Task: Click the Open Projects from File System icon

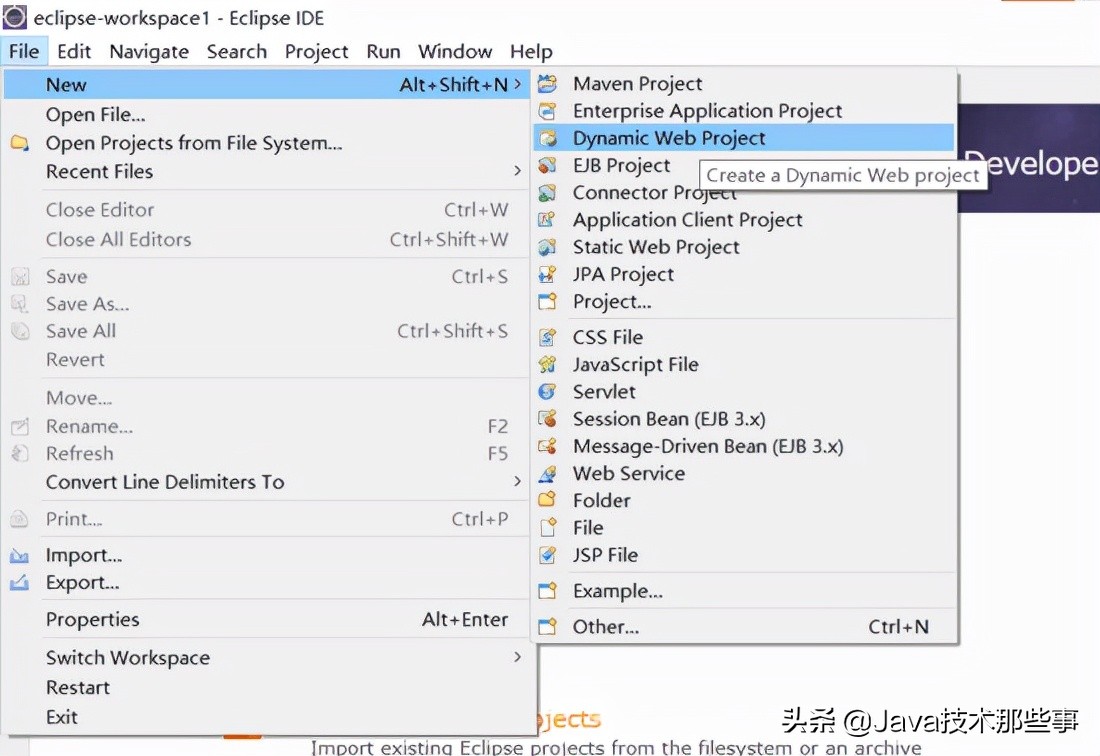Action: [x=20, y=143]
